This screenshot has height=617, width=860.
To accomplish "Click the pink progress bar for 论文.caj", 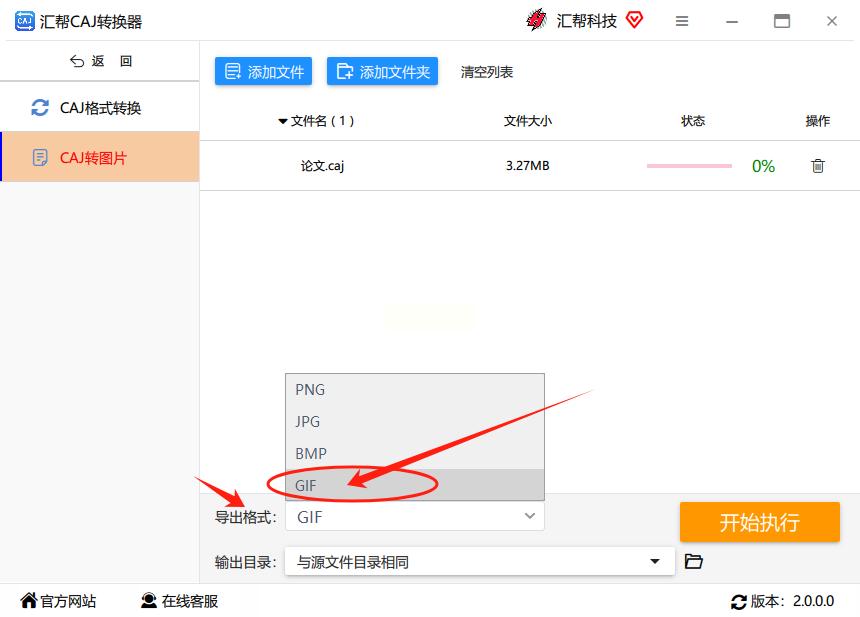I will (x=689, y=166).
